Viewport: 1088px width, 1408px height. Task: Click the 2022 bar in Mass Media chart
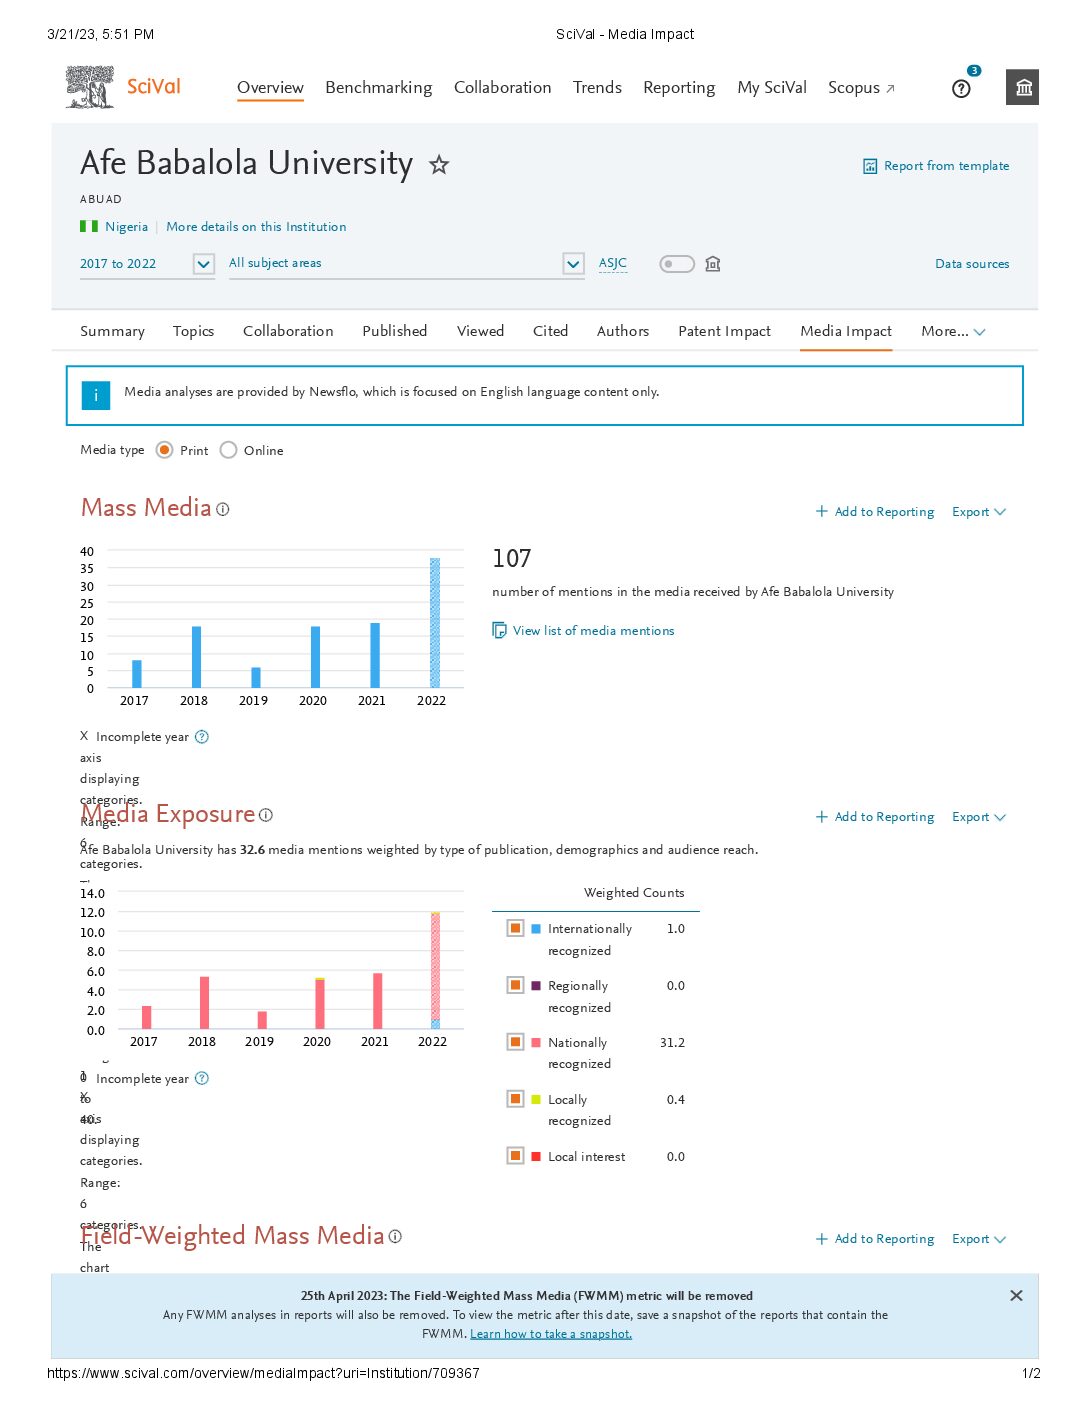pyautogui.click(x=435, y=622)
